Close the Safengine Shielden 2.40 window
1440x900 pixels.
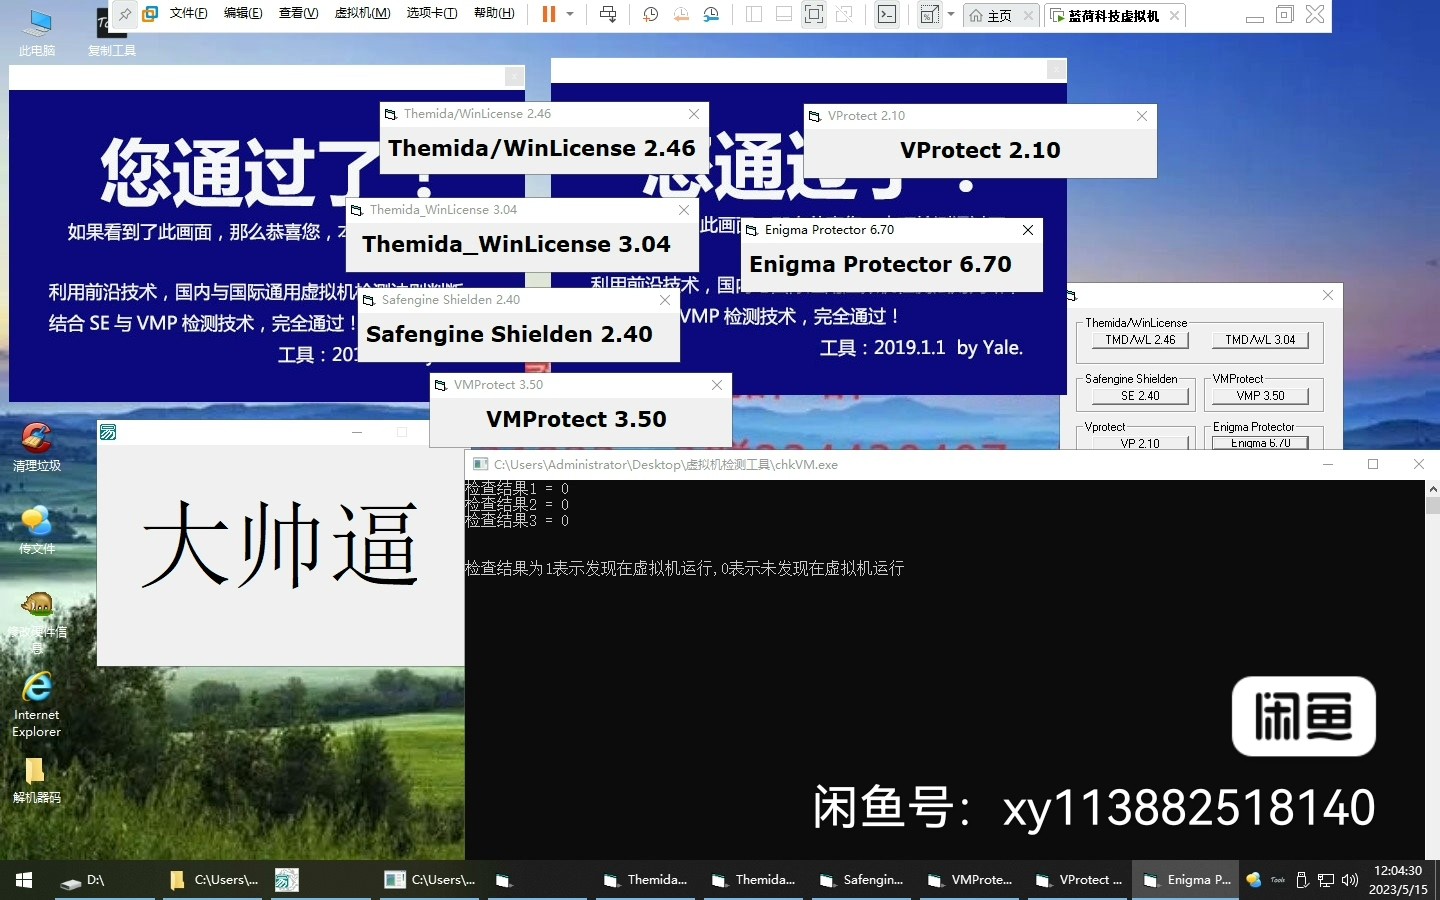pos(665,300)
